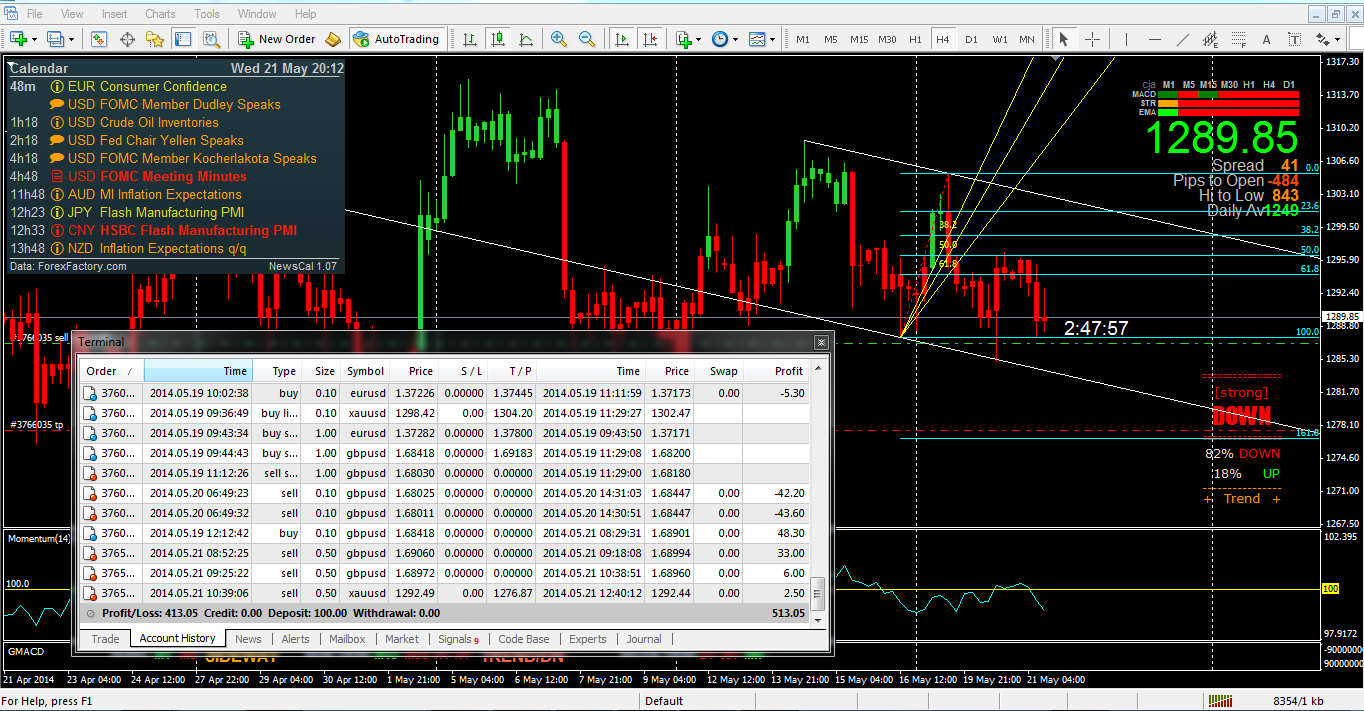Switch timeframe to D1
Screen dimensions: 1364x711
(x=971, y=39)
